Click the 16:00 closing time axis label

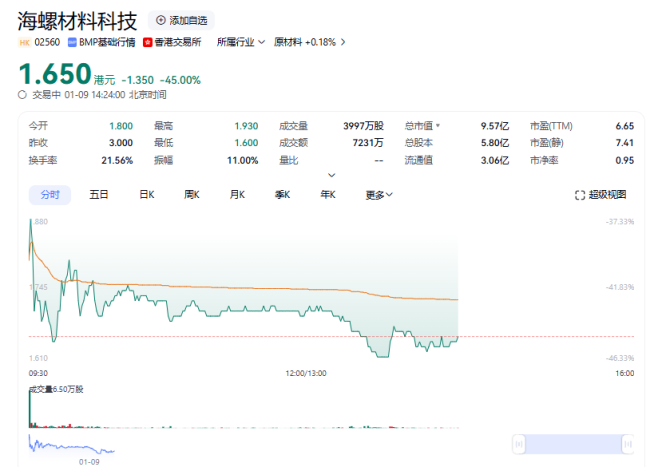pos(625,373)
